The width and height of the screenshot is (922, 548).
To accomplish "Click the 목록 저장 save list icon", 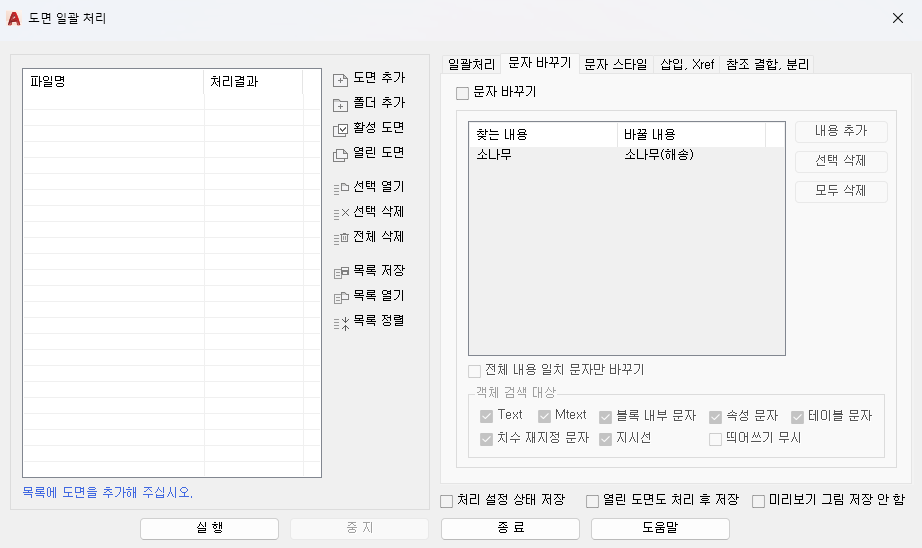I will 341,272.
